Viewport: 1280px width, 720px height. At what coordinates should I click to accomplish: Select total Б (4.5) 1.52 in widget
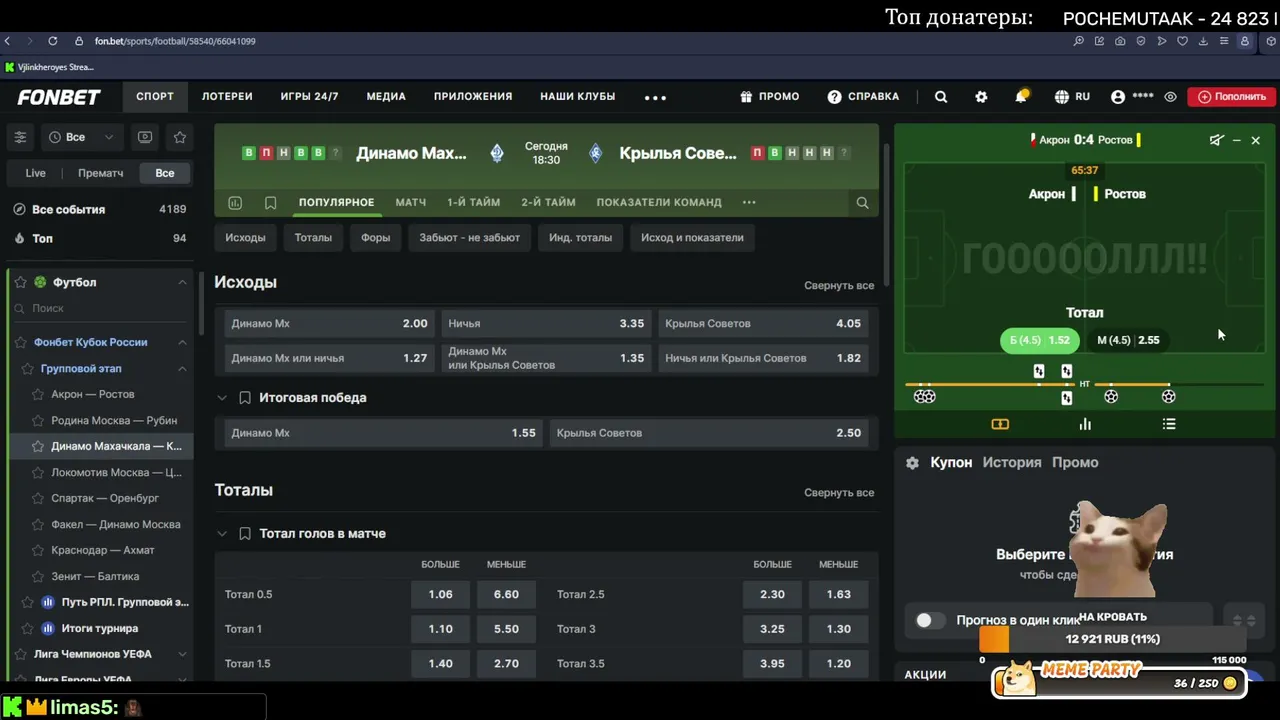tap(1040, 340)
